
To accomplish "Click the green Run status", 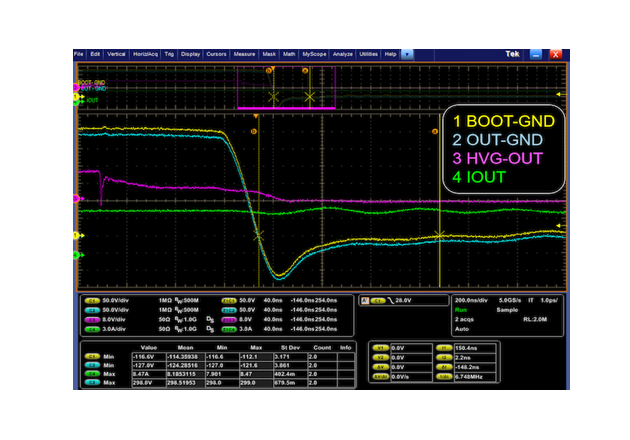I will 460,310.
